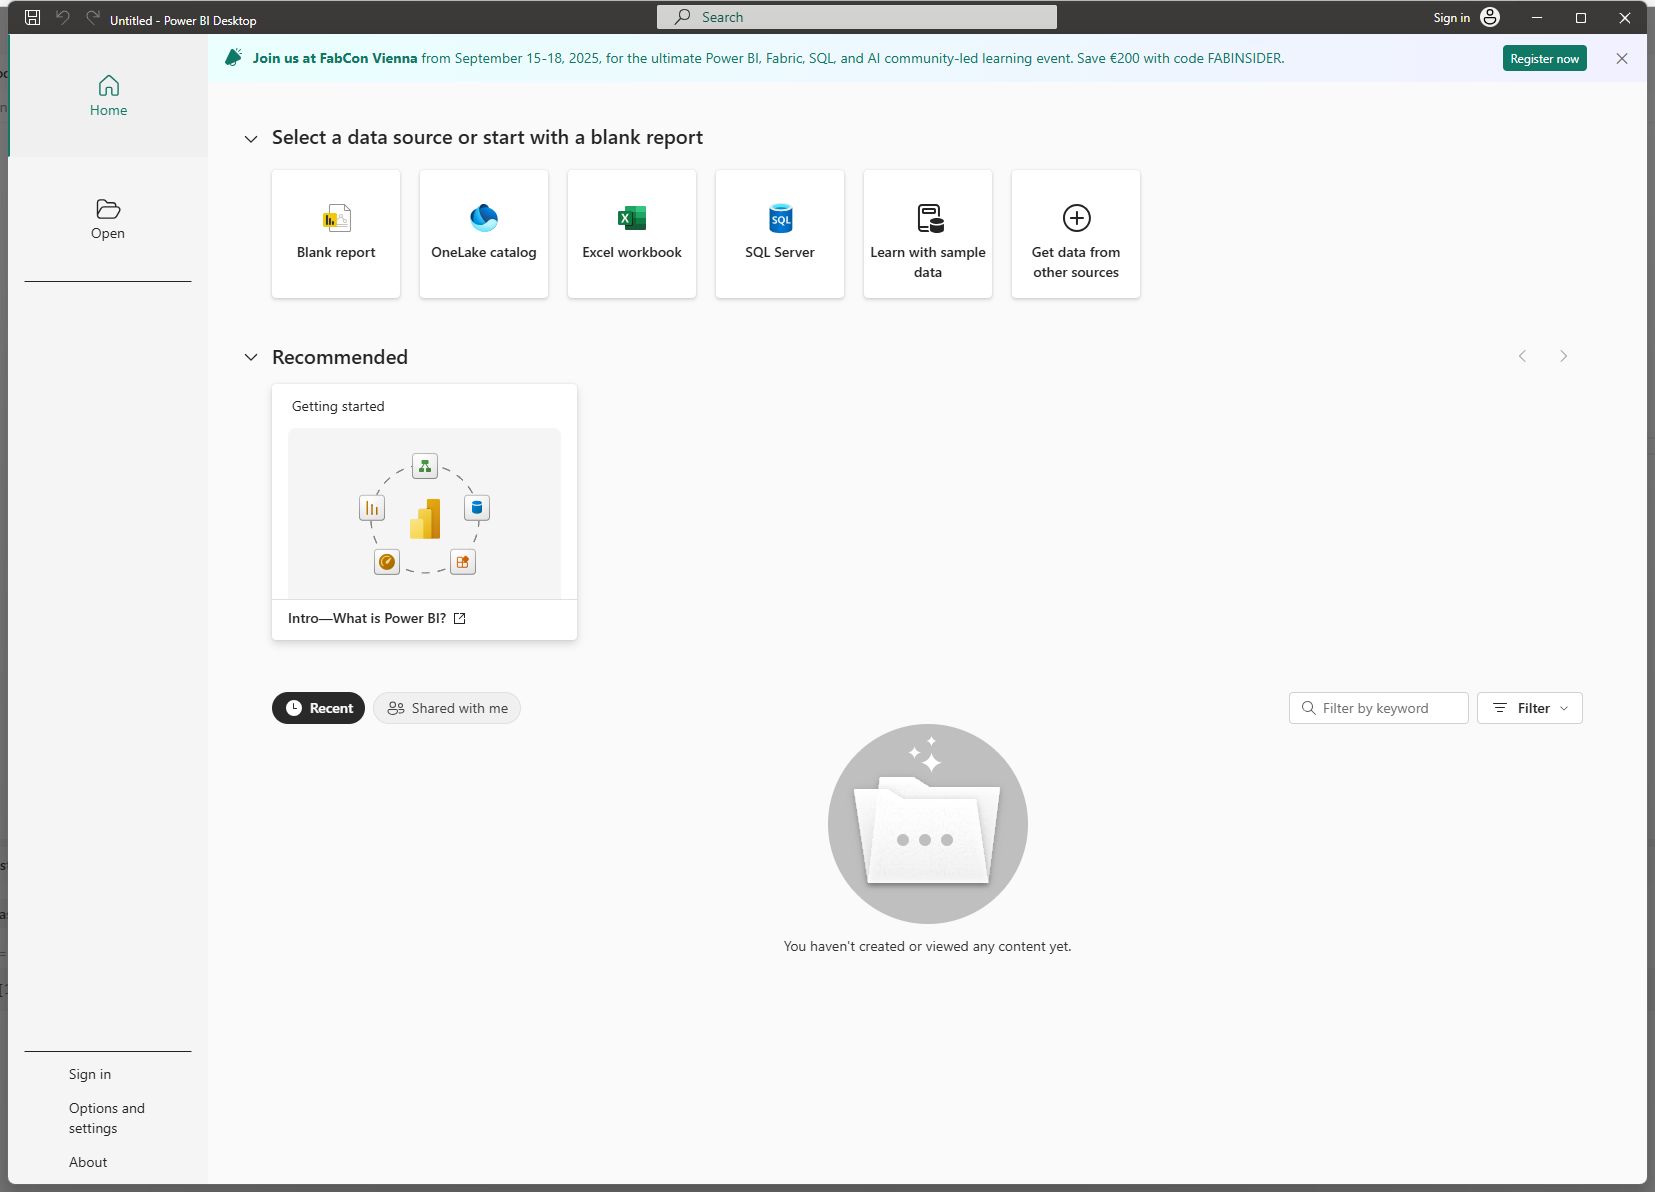1655x1192 pixels.
Task: Open the About entry
Action: (88, 1162)
